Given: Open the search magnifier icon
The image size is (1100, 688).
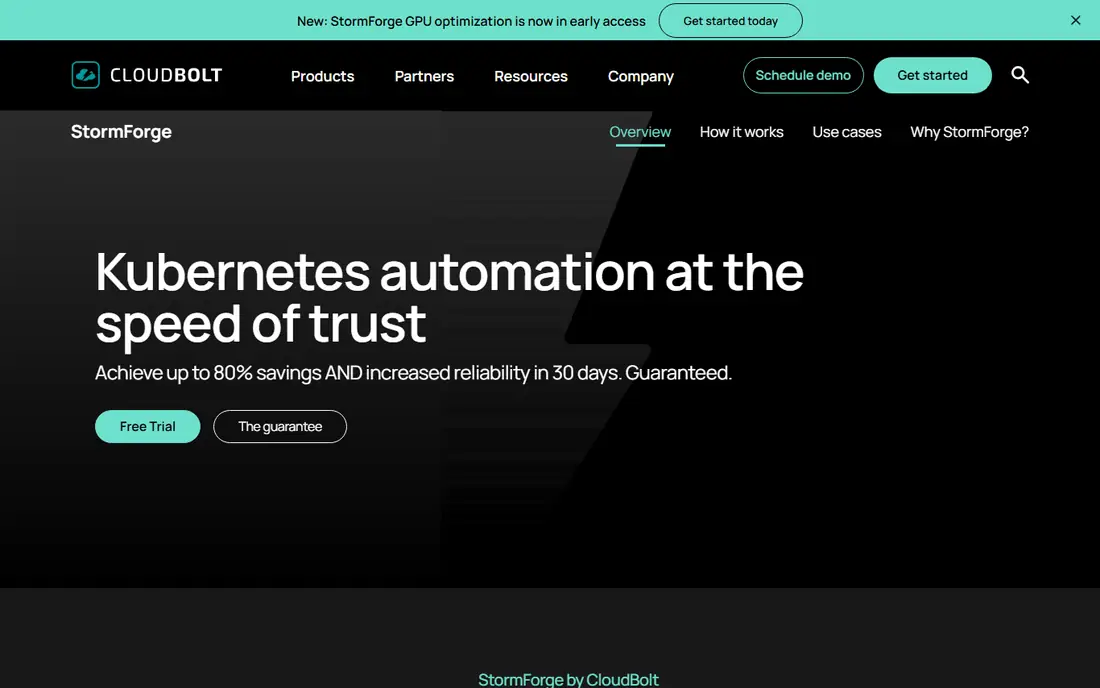Looking at the screenshot, I should click(x=1020, y=75).
